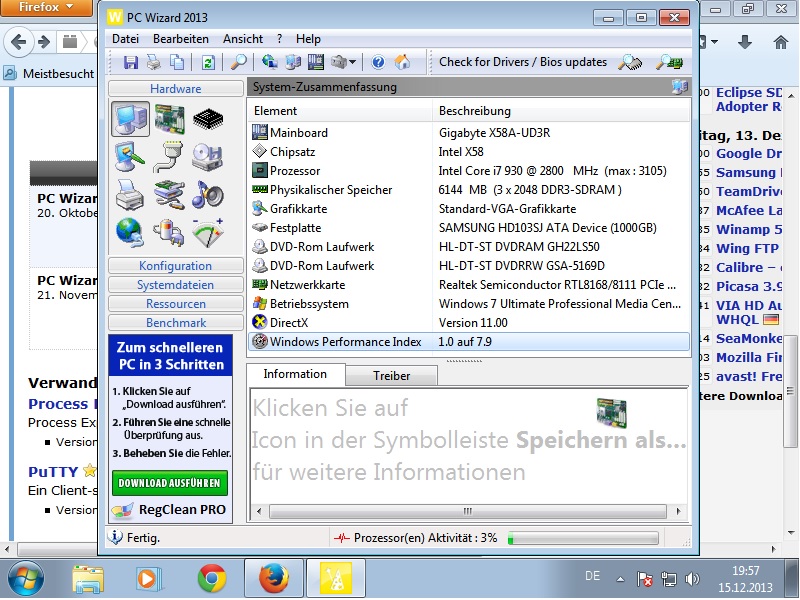Select the Drives disk icon
The height and width of the screenshot is (600, 800).
(208, 157)
